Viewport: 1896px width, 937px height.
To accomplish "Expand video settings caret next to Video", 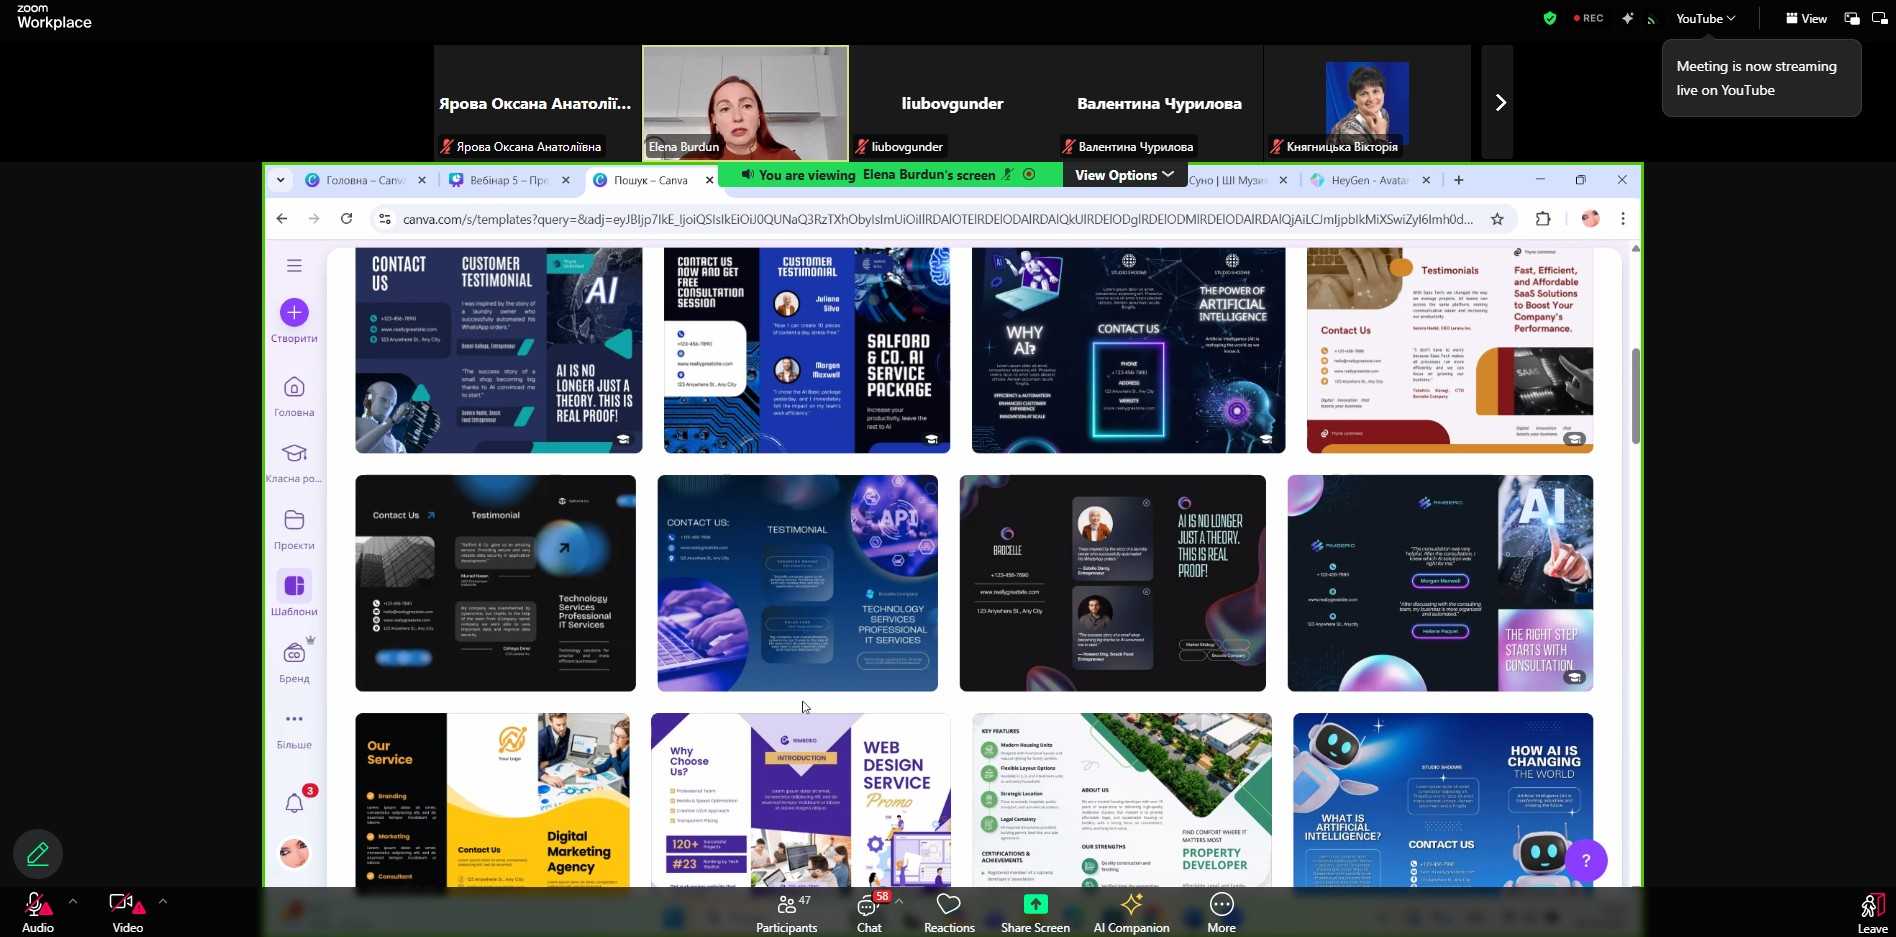I will pos(163,901).
